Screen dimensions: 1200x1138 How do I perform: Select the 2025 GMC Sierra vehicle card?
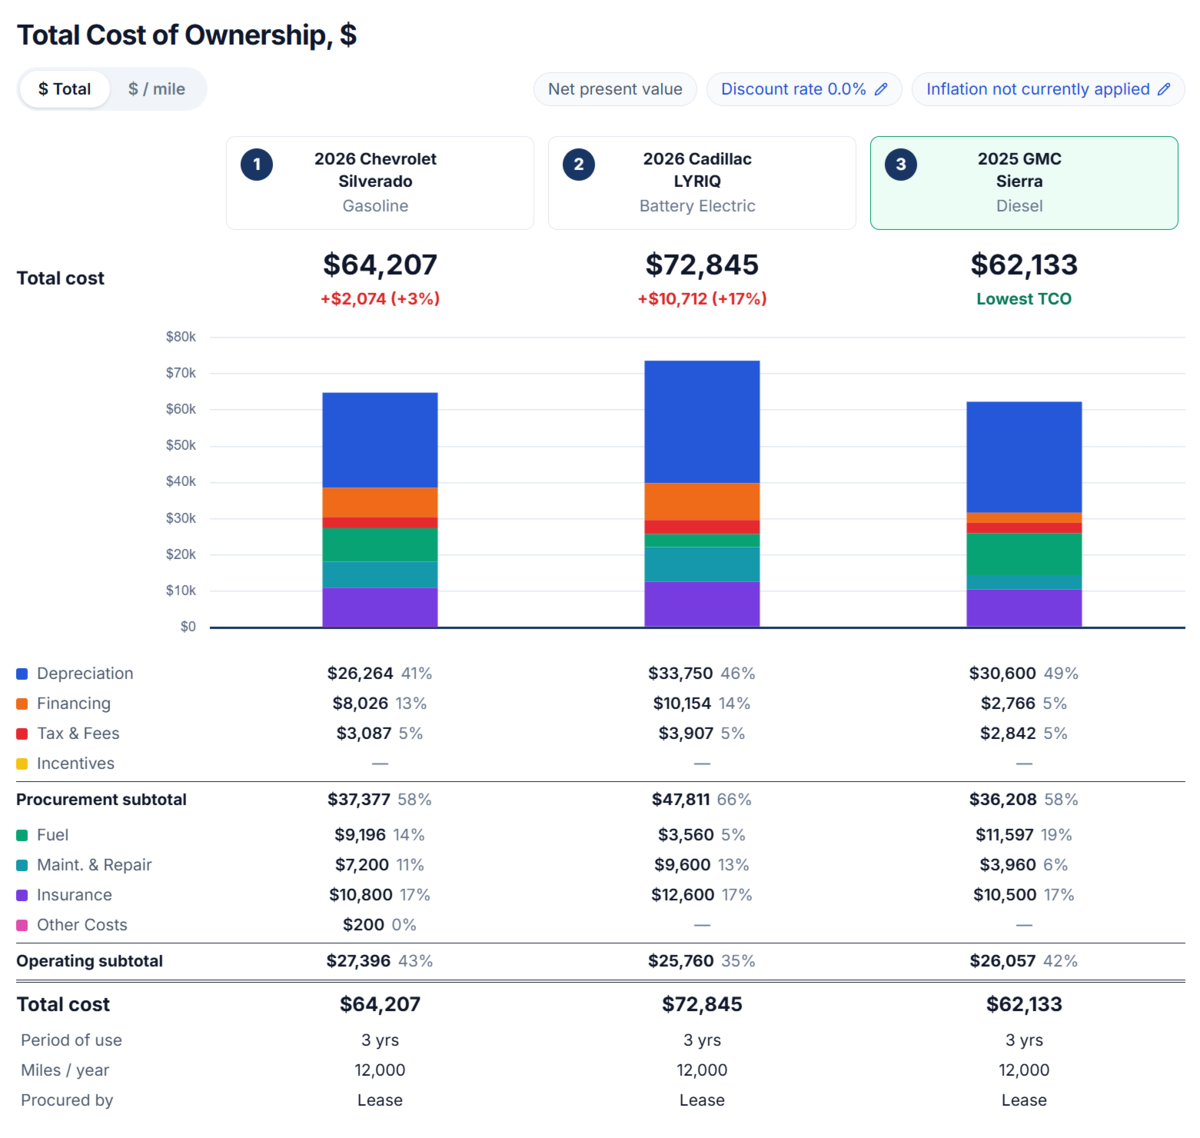pos(1024,183)
